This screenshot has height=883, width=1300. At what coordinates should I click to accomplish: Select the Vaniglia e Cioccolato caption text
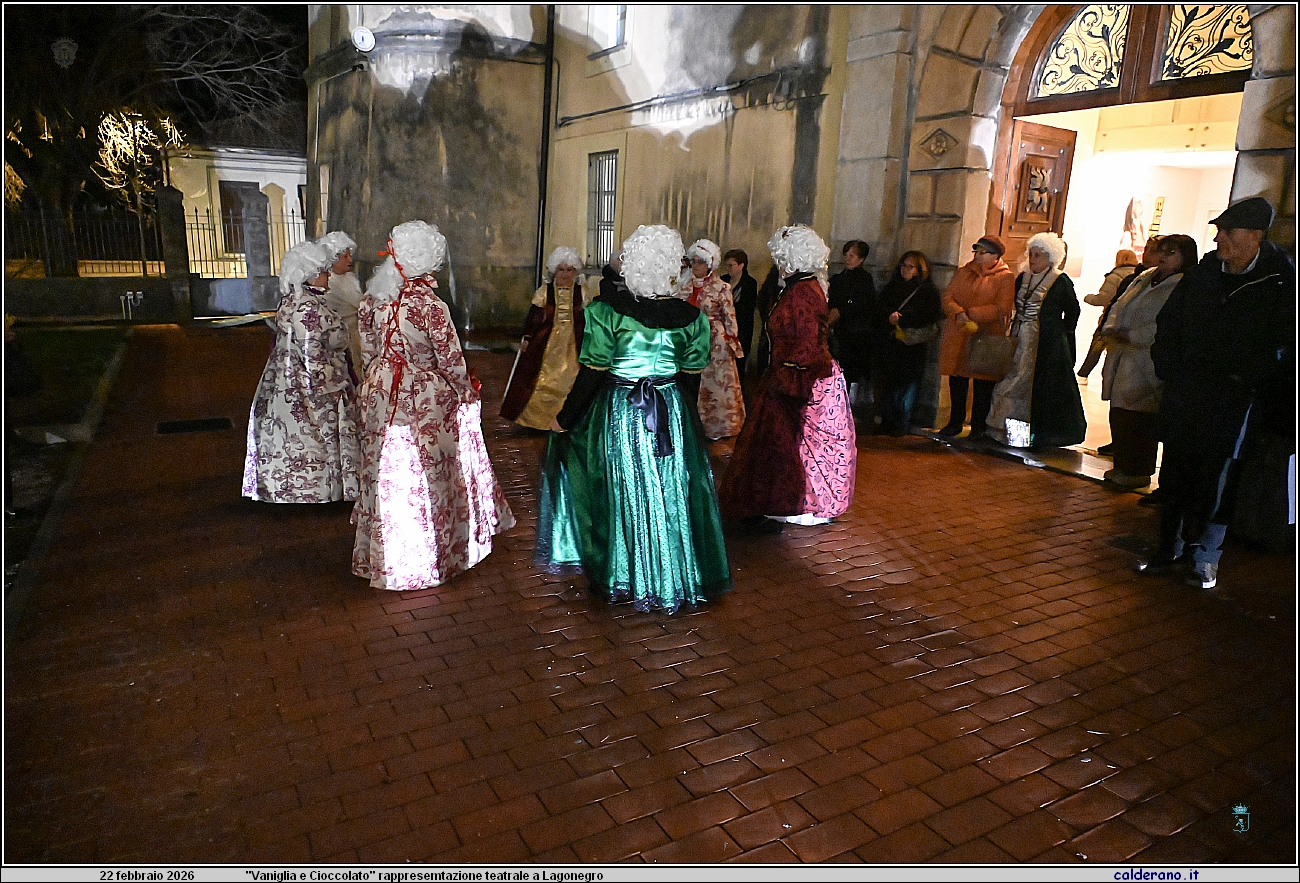[425, 873]
